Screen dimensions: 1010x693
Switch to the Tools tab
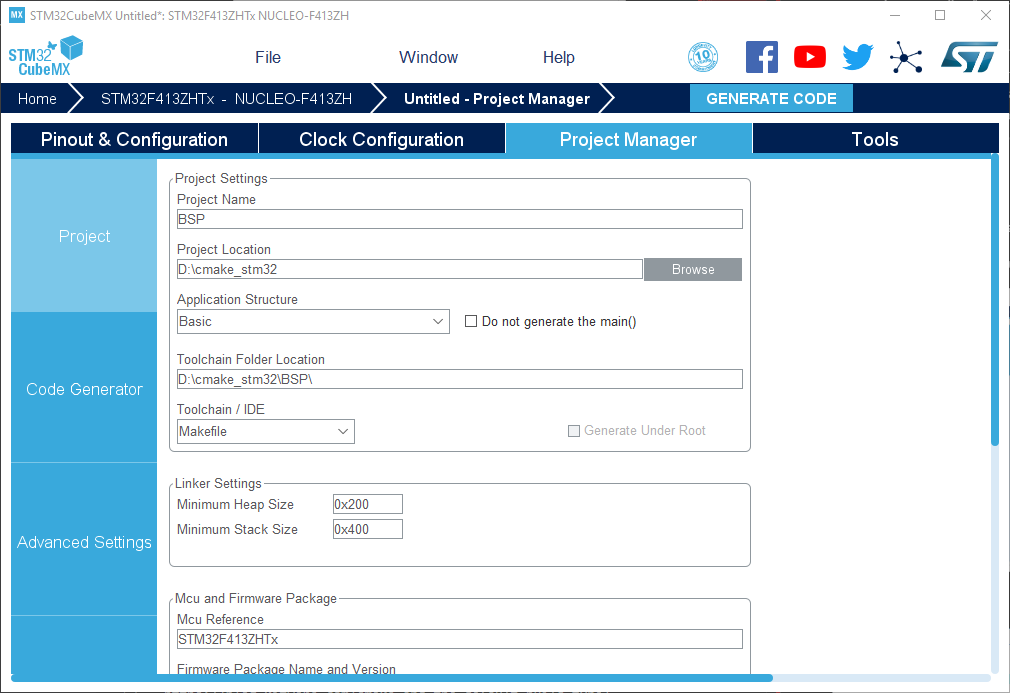875,139
